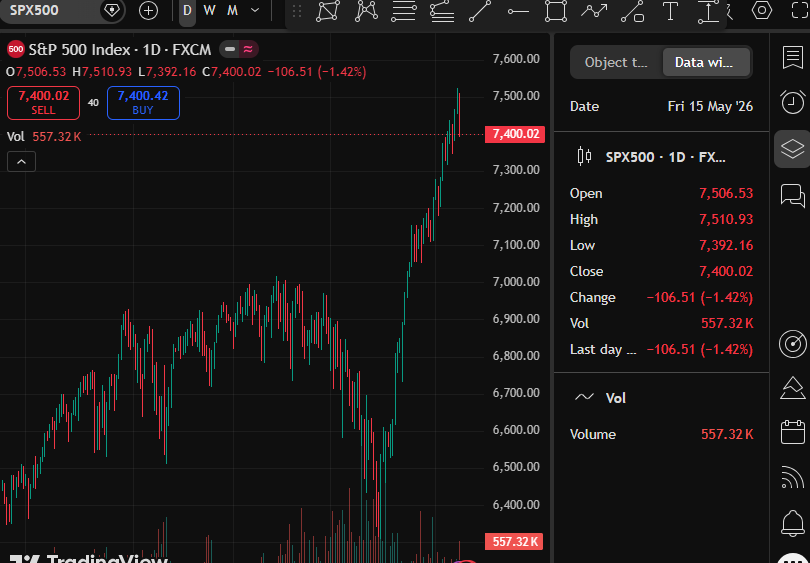
Task: Collapse the SPX500 · 1D data section header
Action: tap(661, 157)
